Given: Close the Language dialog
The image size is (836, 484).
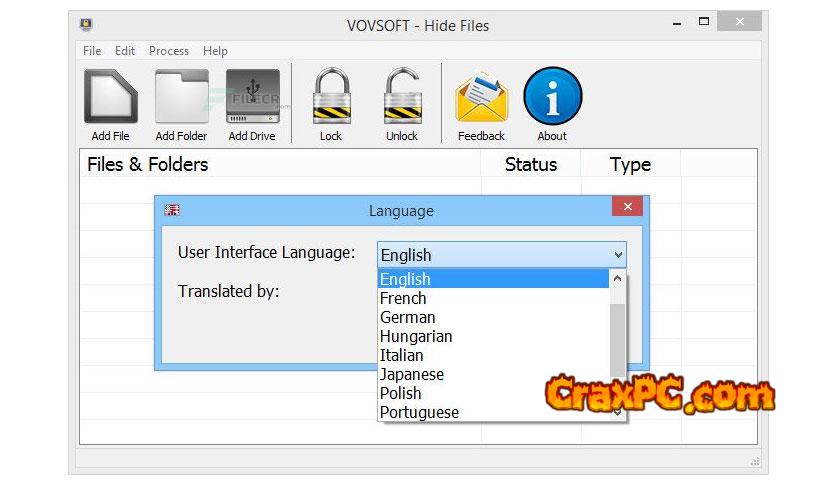Looking at the screenshot, I should [x=627, y=206].
